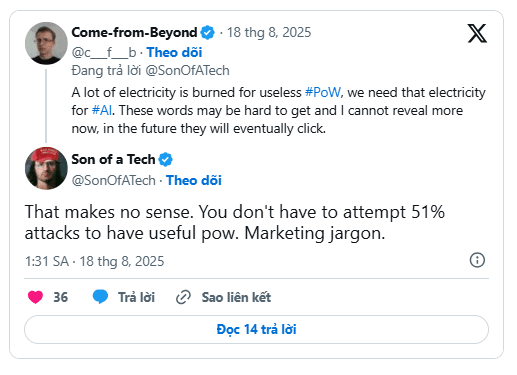The width and height of the screenshot is (517, 375).
Task: Open the info circle icon
Action: 477,260
